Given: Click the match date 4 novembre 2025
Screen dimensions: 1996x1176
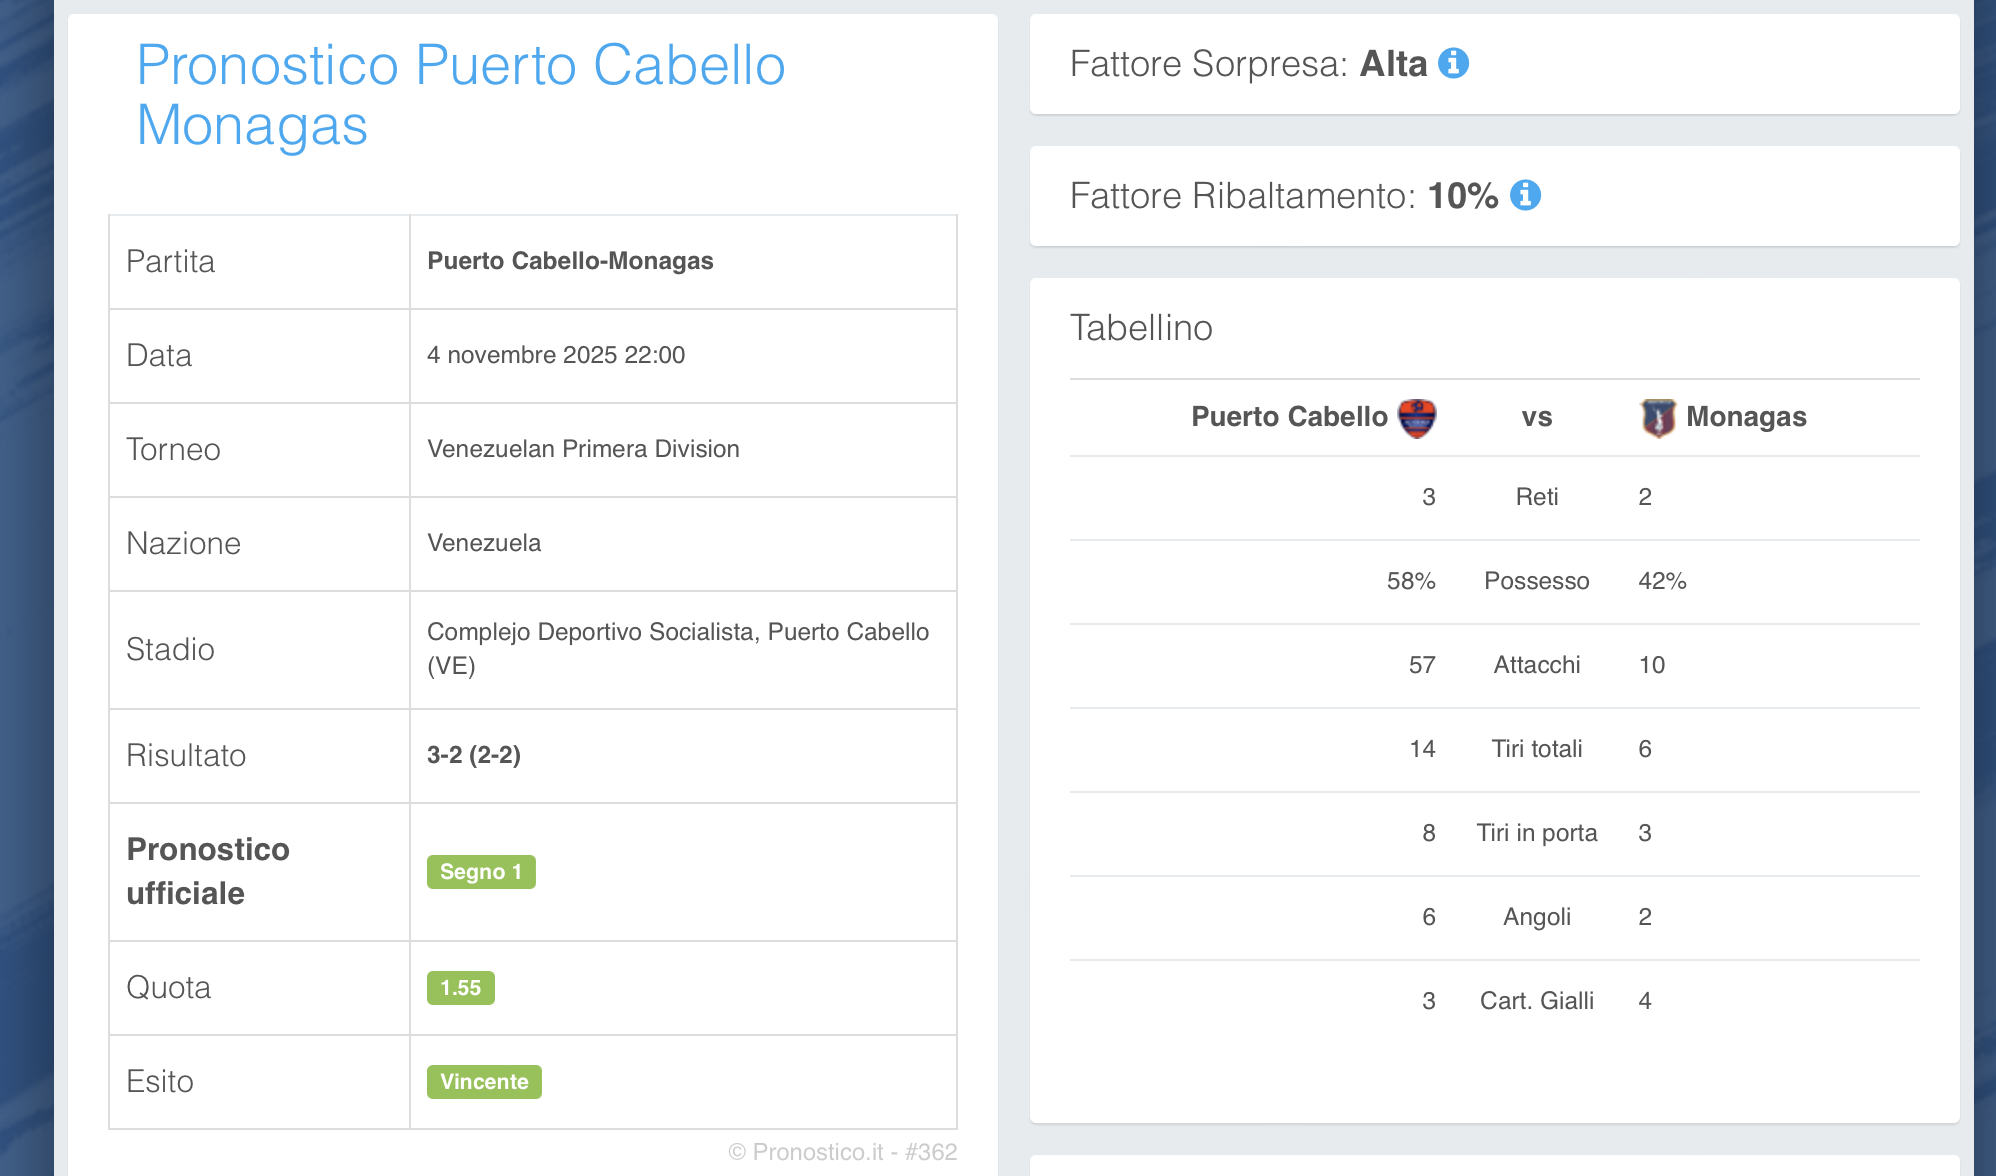Looking at the screenshot, I should (x=555, y=355).
